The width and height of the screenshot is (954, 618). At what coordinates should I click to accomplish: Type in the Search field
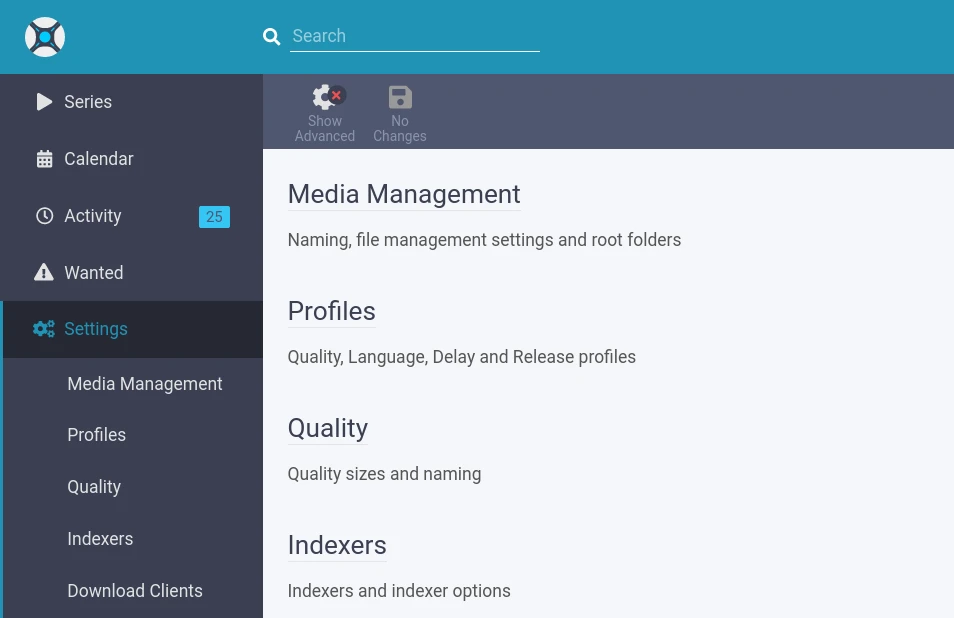414,37
